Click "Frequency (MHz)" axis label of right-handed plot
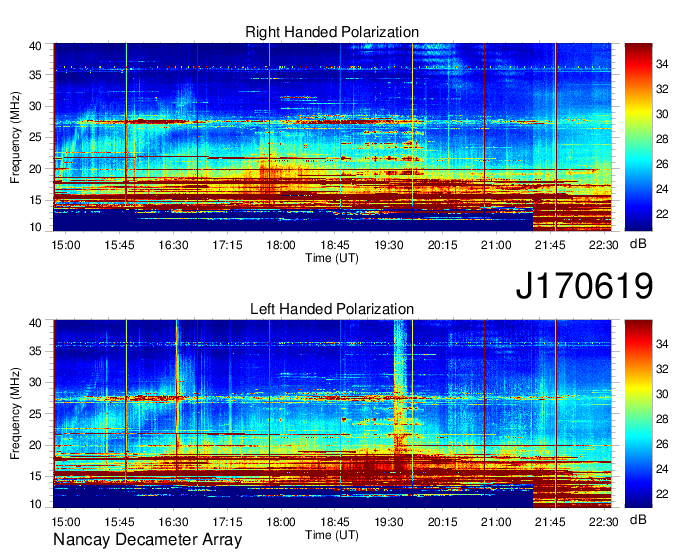This screenshot has width=680, height=552. tap(15, 137)
